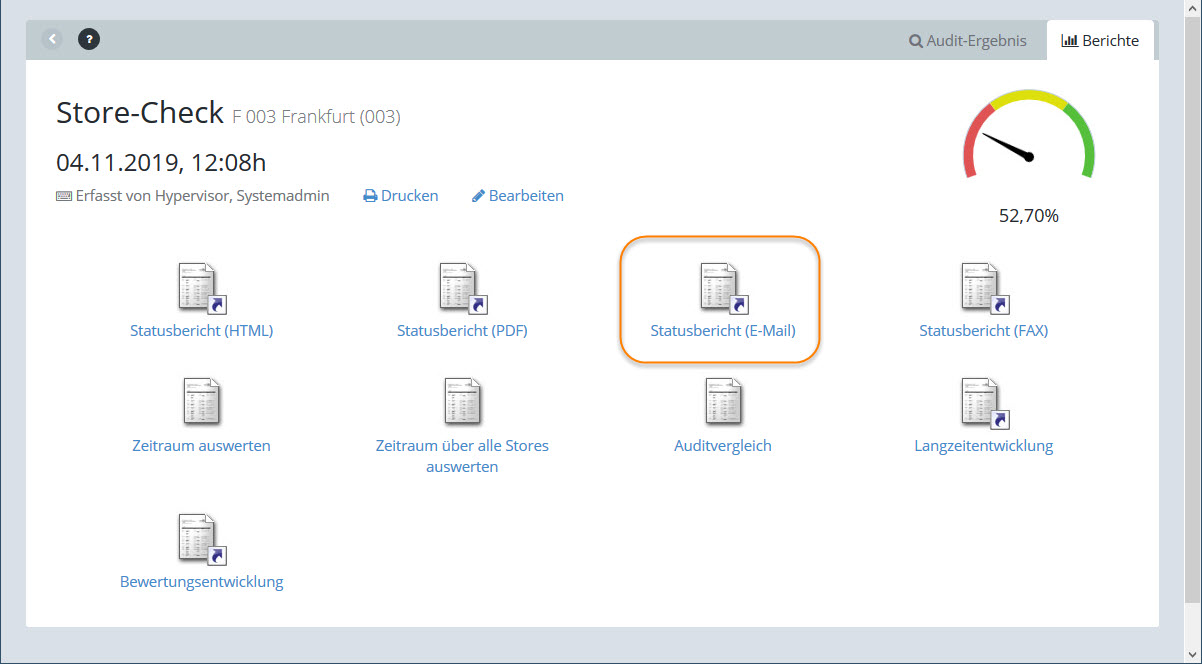
Task: Open the Statusbericht (PDF) text link
Action: pyautogui.click(x=462, y=331)
